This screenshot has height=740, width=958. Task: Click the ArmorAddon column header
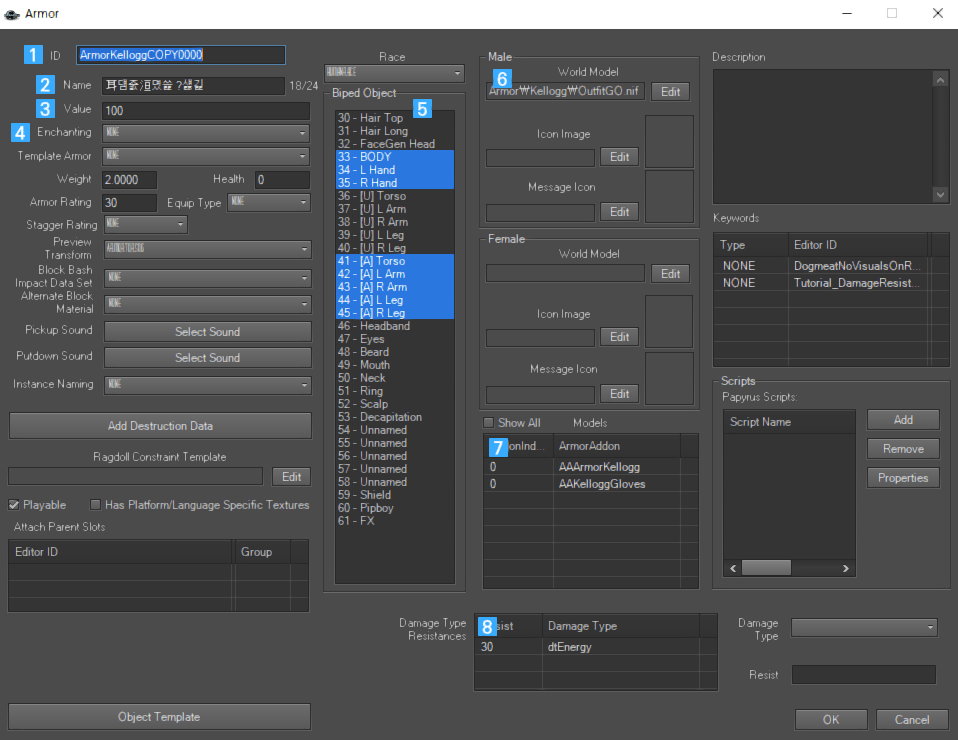pyautogui.click(x=617, y=446)
